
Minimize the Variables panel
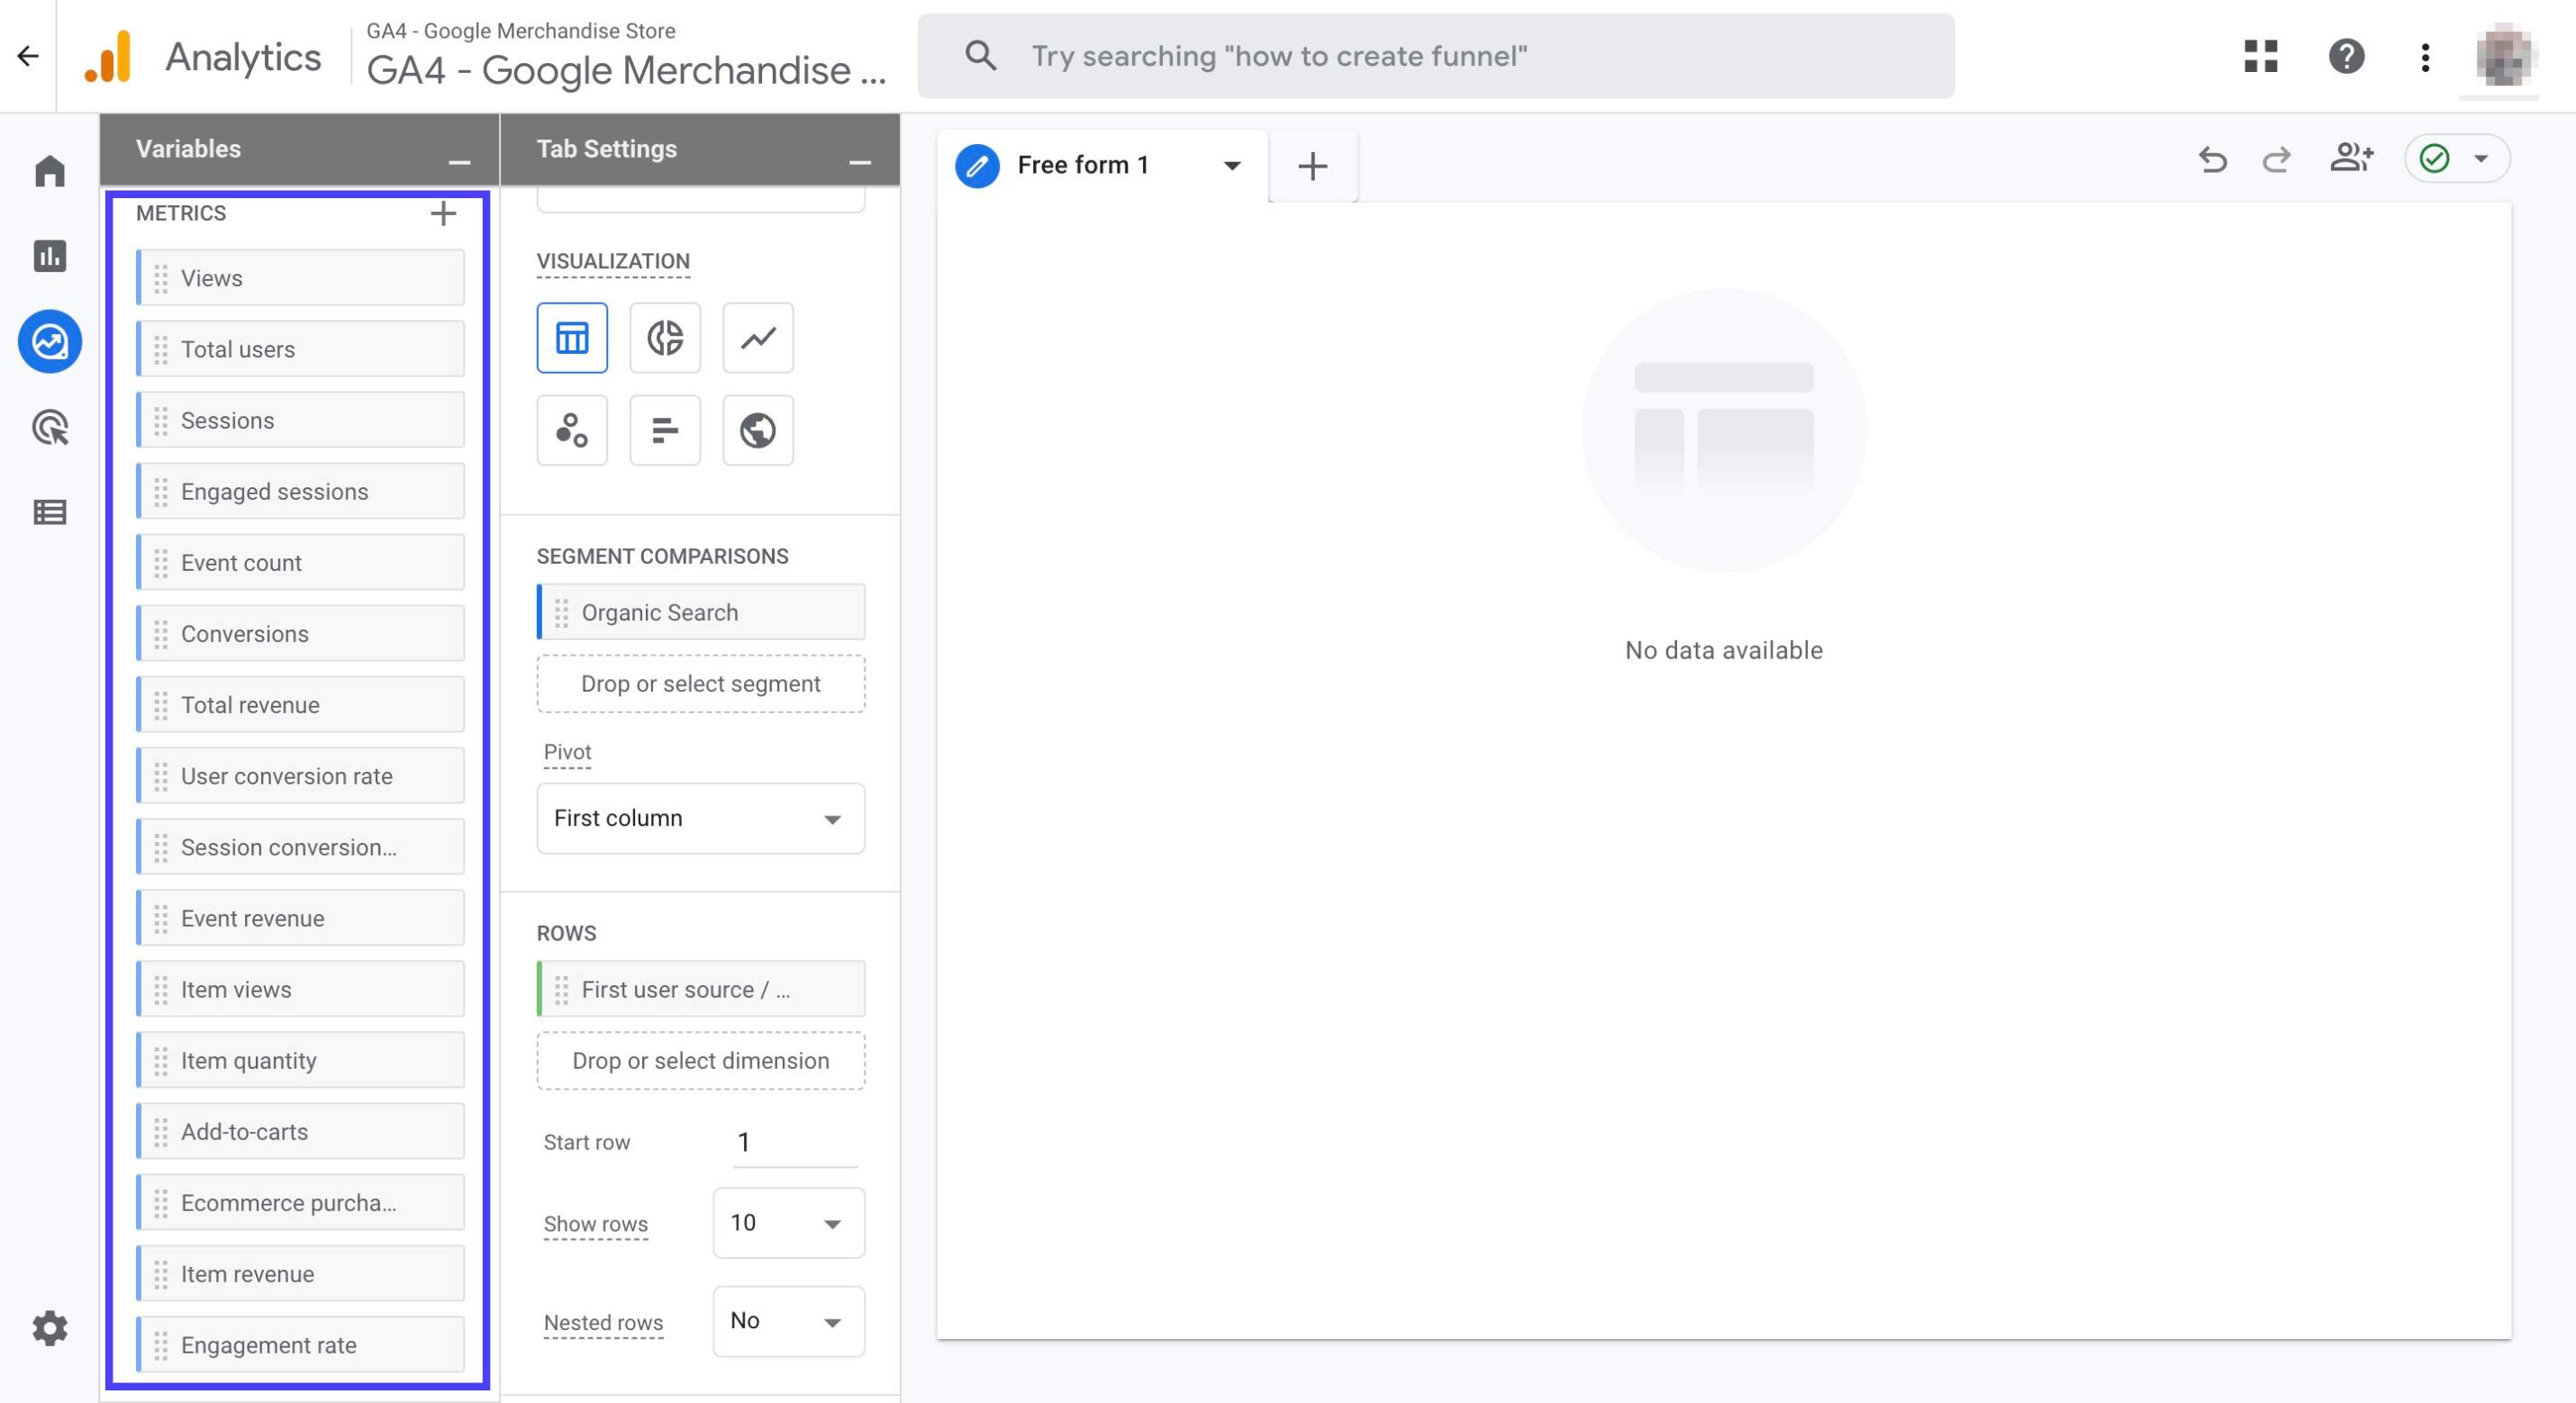tap(459, 162)
